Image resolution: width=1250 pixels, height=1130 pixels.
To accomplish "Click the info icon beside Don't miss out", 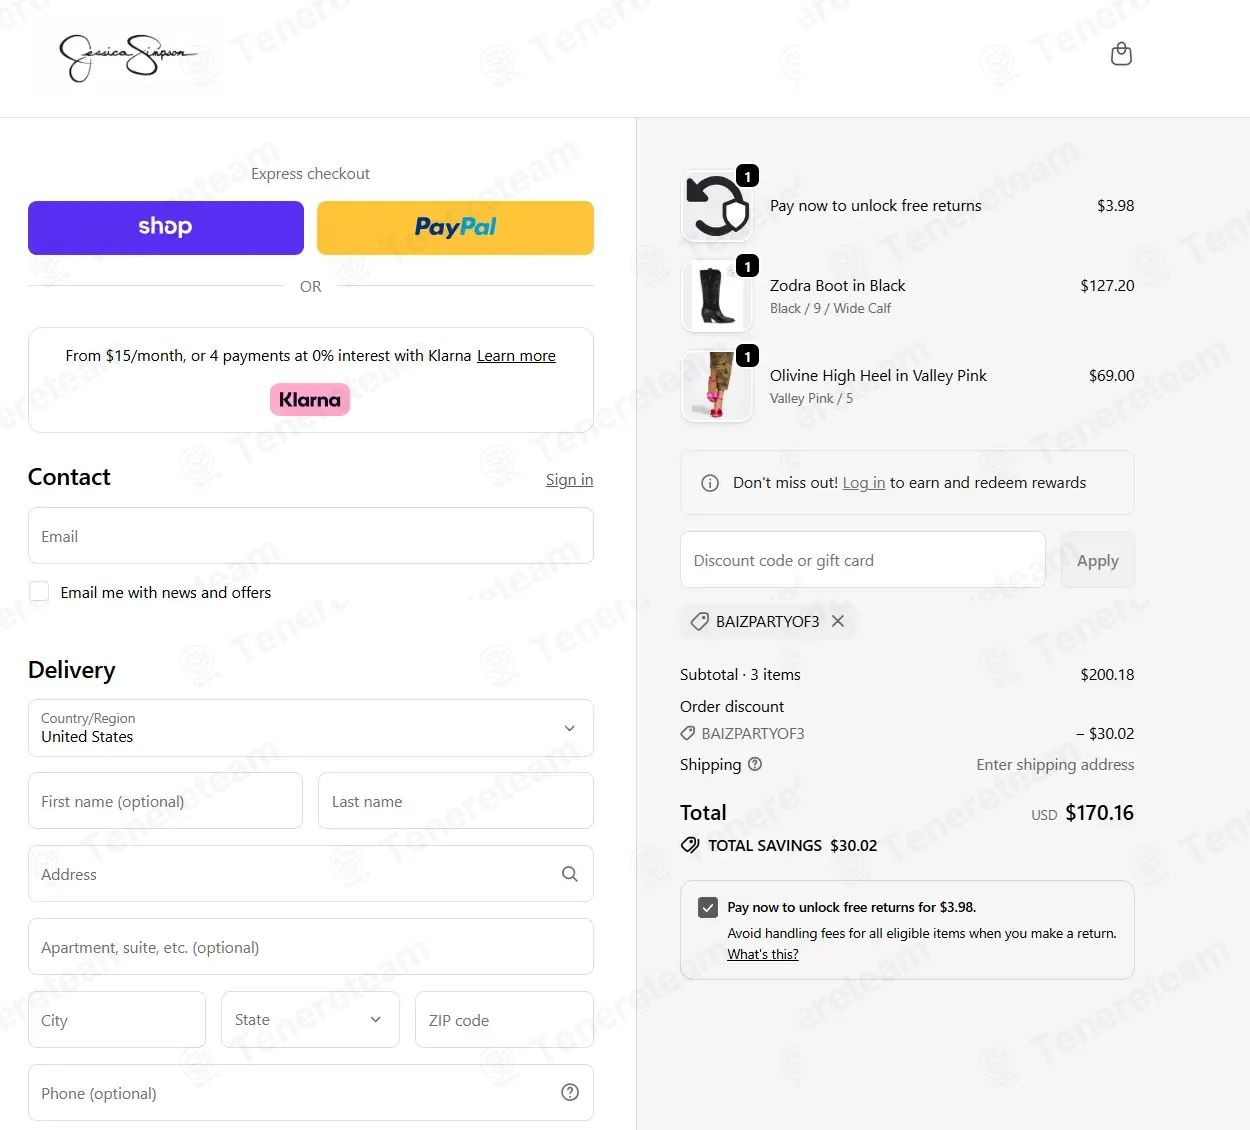I will point(710,483).
